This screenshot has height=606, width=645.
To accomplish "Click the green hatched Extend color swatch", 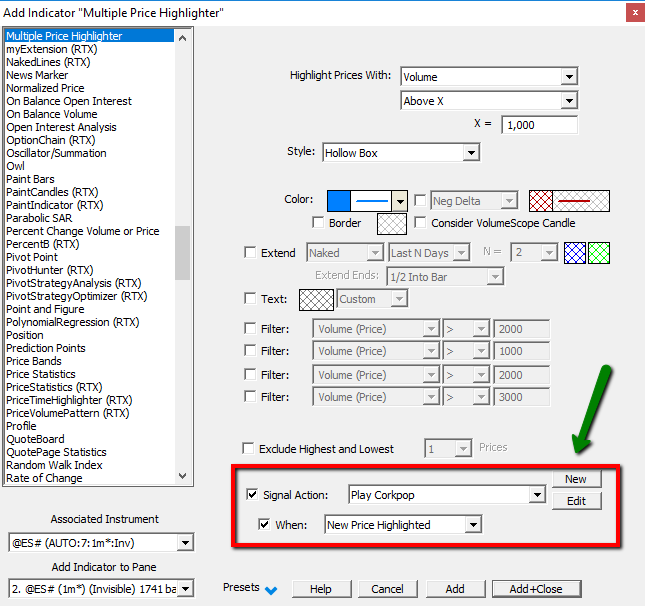I will [x=599, y=253].
